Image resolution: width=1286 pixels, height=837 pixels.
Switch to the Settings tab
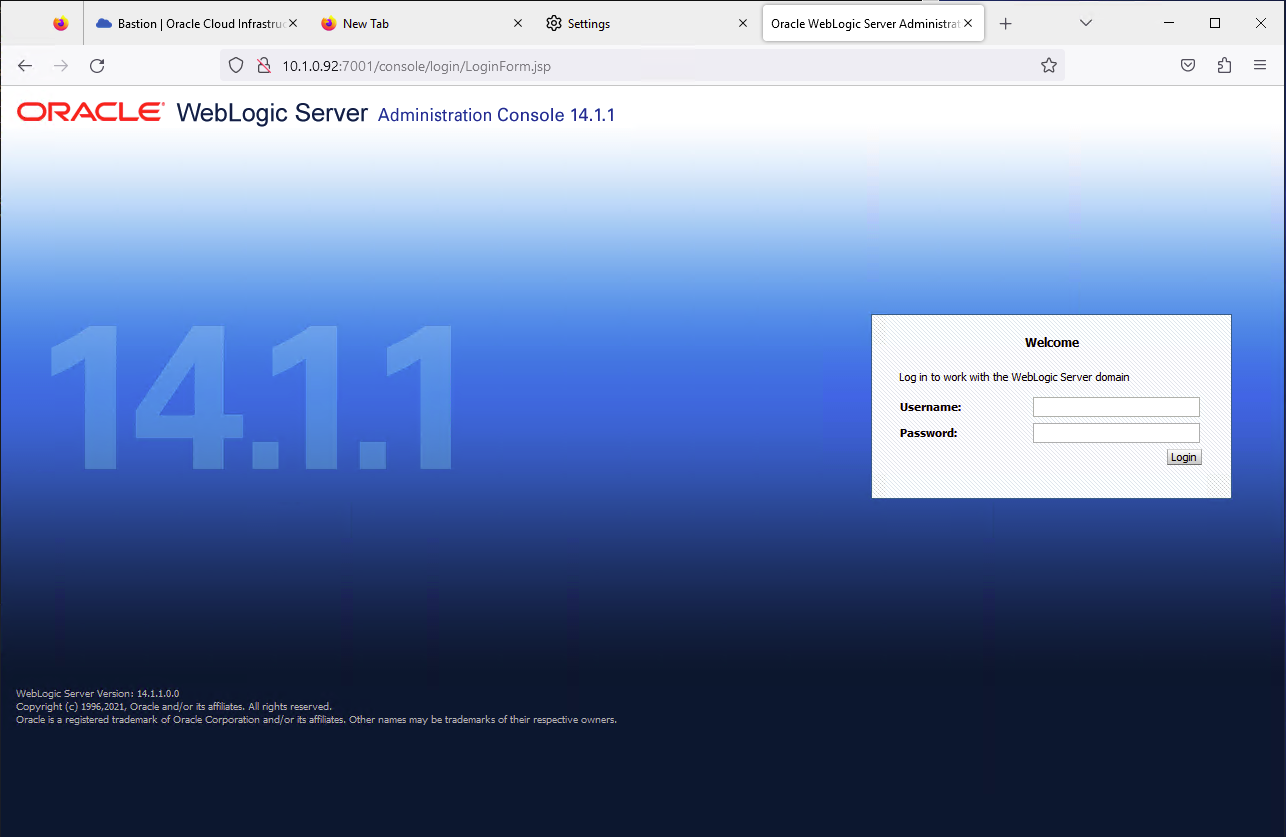(646, 24)
